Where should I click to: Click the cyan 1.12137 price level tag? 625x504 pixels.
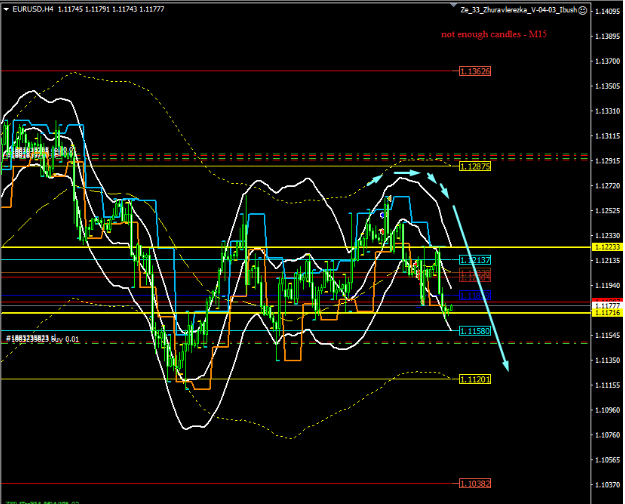[x=475, y=259]
